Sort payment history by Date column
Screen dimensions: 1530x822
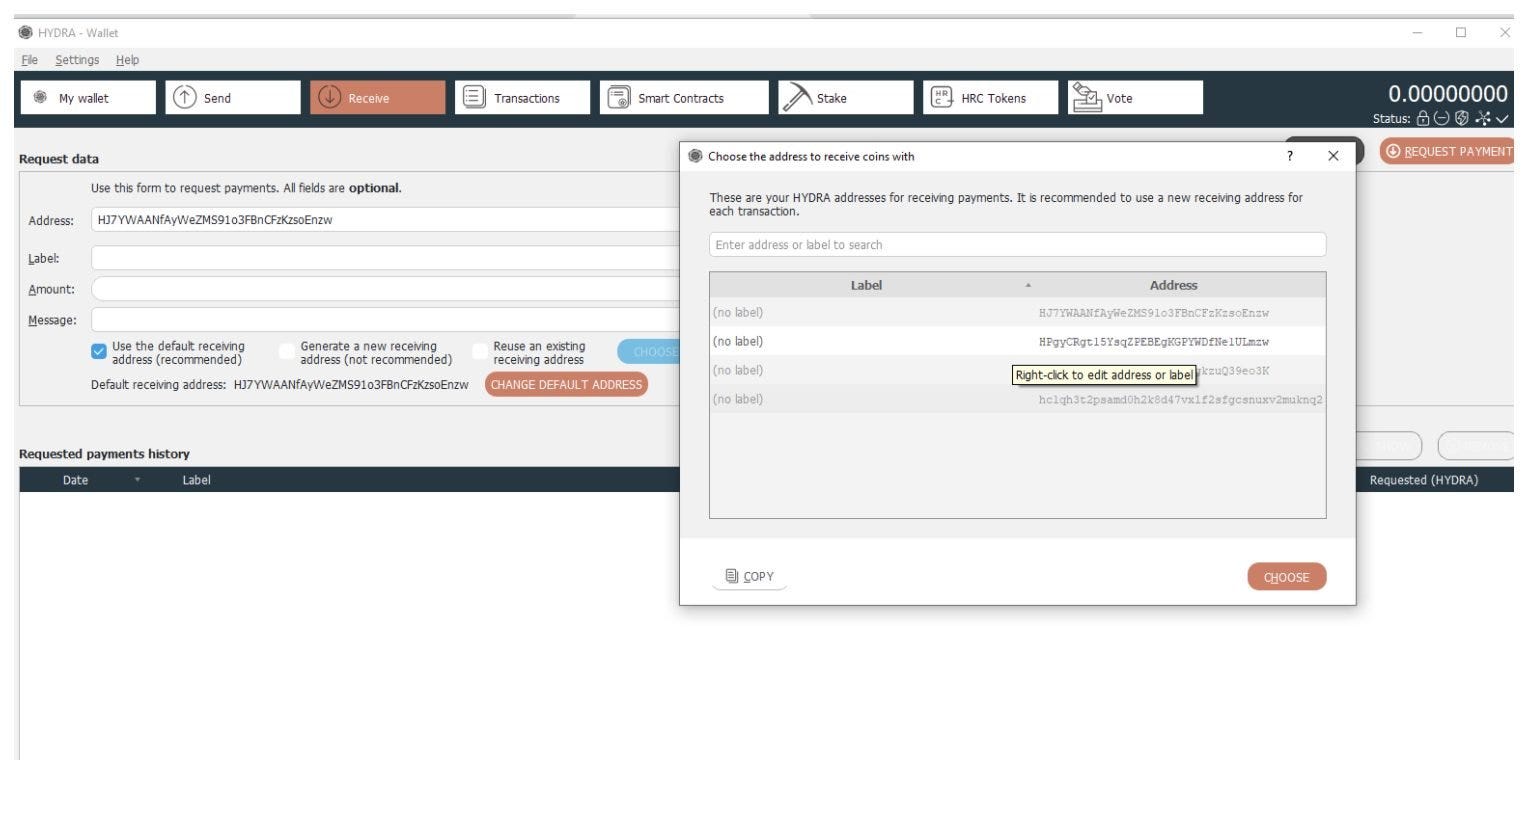coord(76,480)
